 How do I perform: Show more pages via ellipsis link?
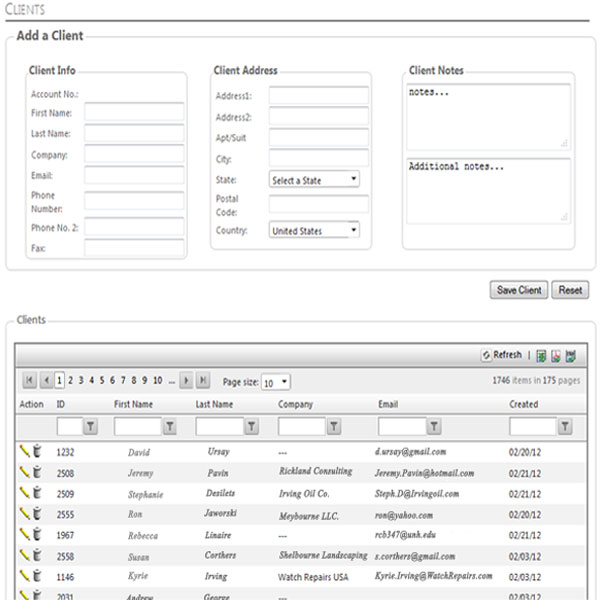point(172,382)
